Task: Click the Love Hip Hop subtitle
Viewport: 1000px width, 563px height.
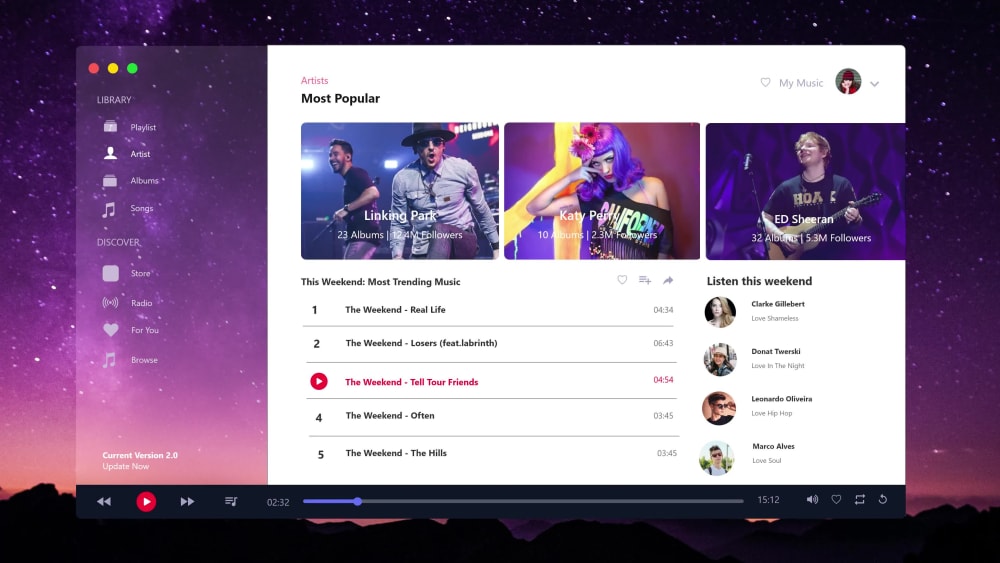Action: pyautogui.click(x=772, y=413)
